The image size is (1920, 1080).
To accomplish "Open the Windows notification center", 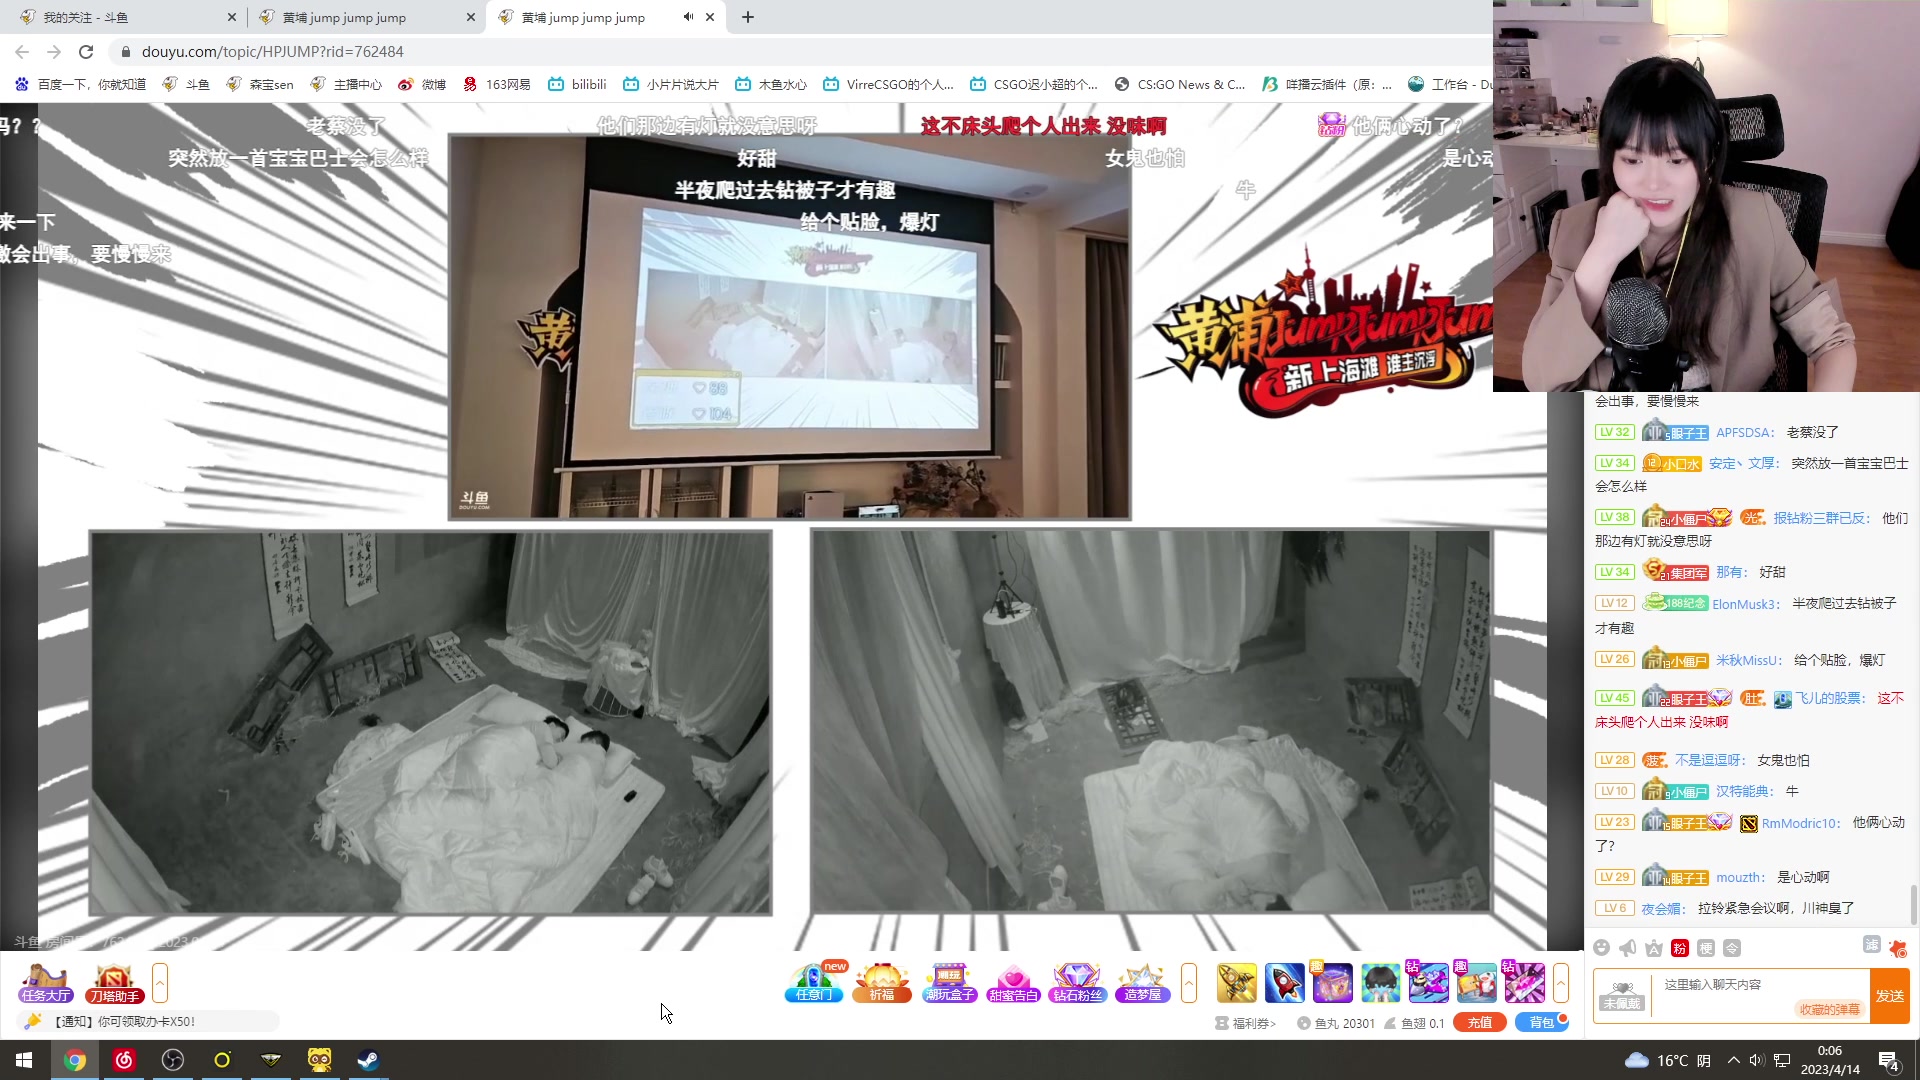I will (1889, 1061).
